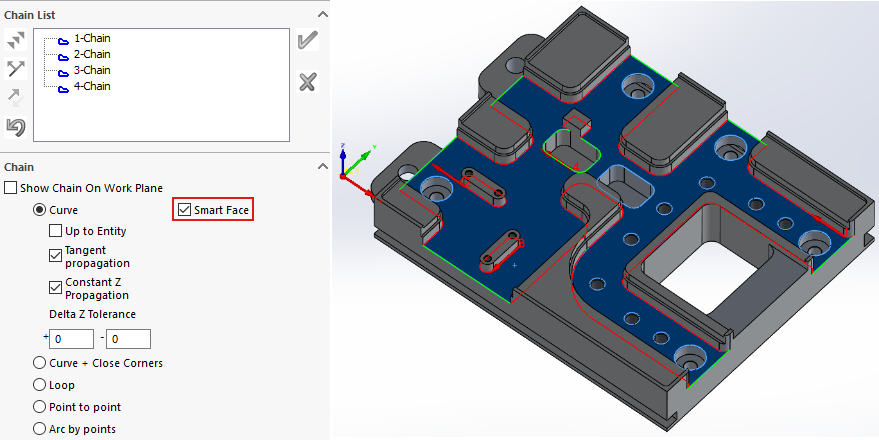Click the negative Delta Z Tolerance field
This screenshot has width=879, height=440.
point(128,339)
